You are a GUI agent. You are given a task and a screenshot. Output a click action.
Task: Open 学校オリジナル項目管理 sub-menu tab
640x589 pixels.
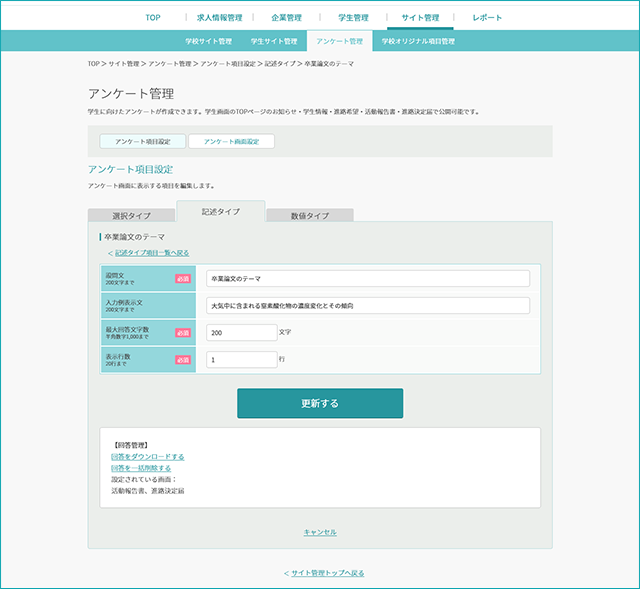418,41
